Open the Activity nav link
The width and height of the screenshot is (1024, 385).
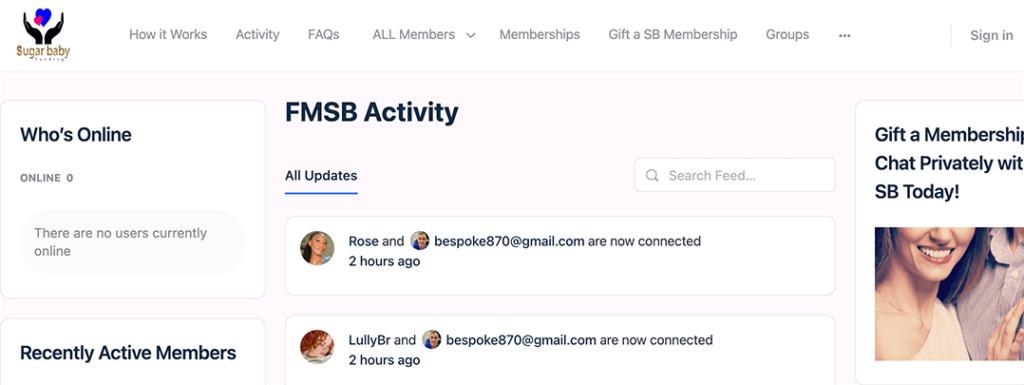pyautogui.click(x=257, y=35)
